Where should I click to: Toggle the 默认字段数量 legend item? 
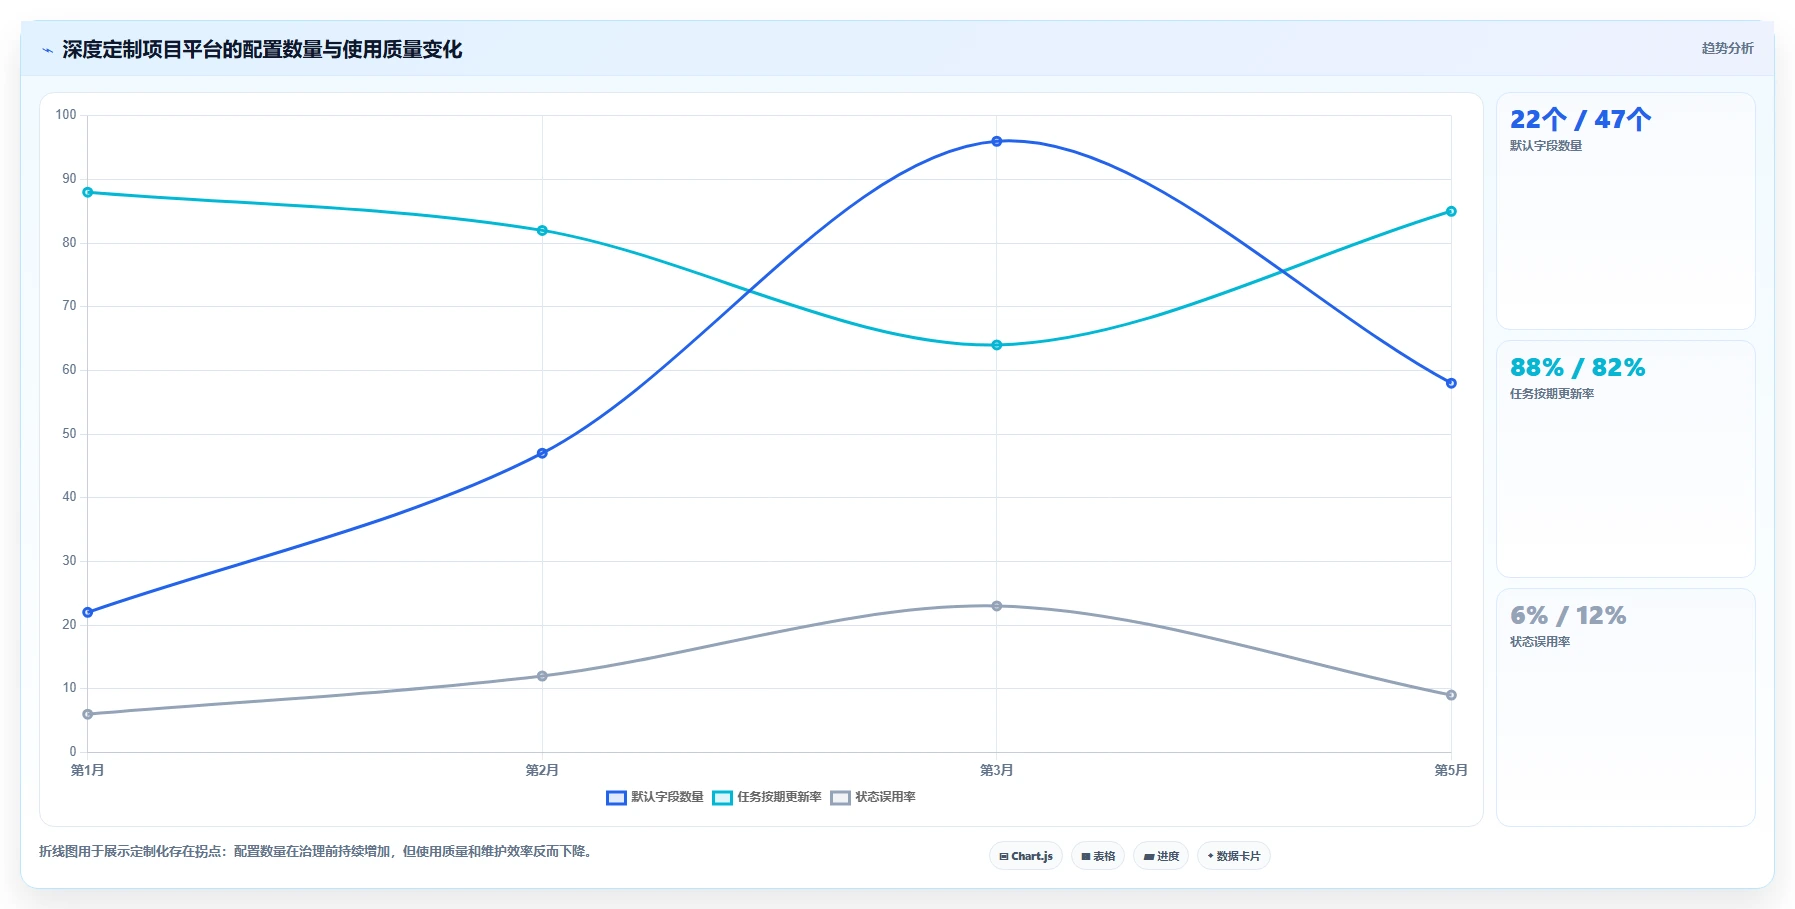tap(655, 797)
